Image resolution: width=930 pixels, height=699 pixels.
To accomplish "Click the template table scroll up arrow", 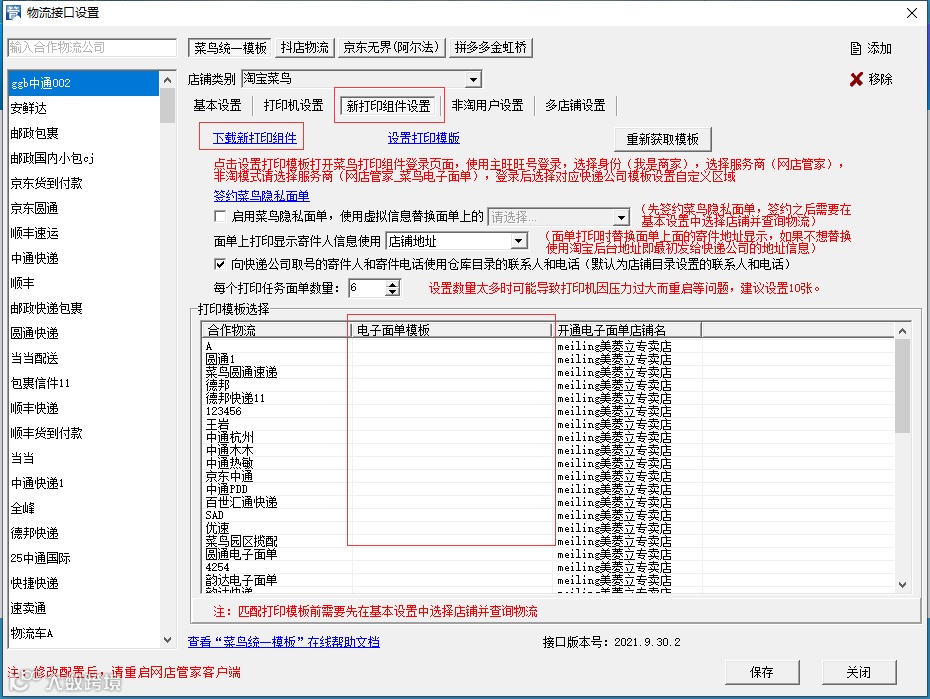I will pos(902,331).
